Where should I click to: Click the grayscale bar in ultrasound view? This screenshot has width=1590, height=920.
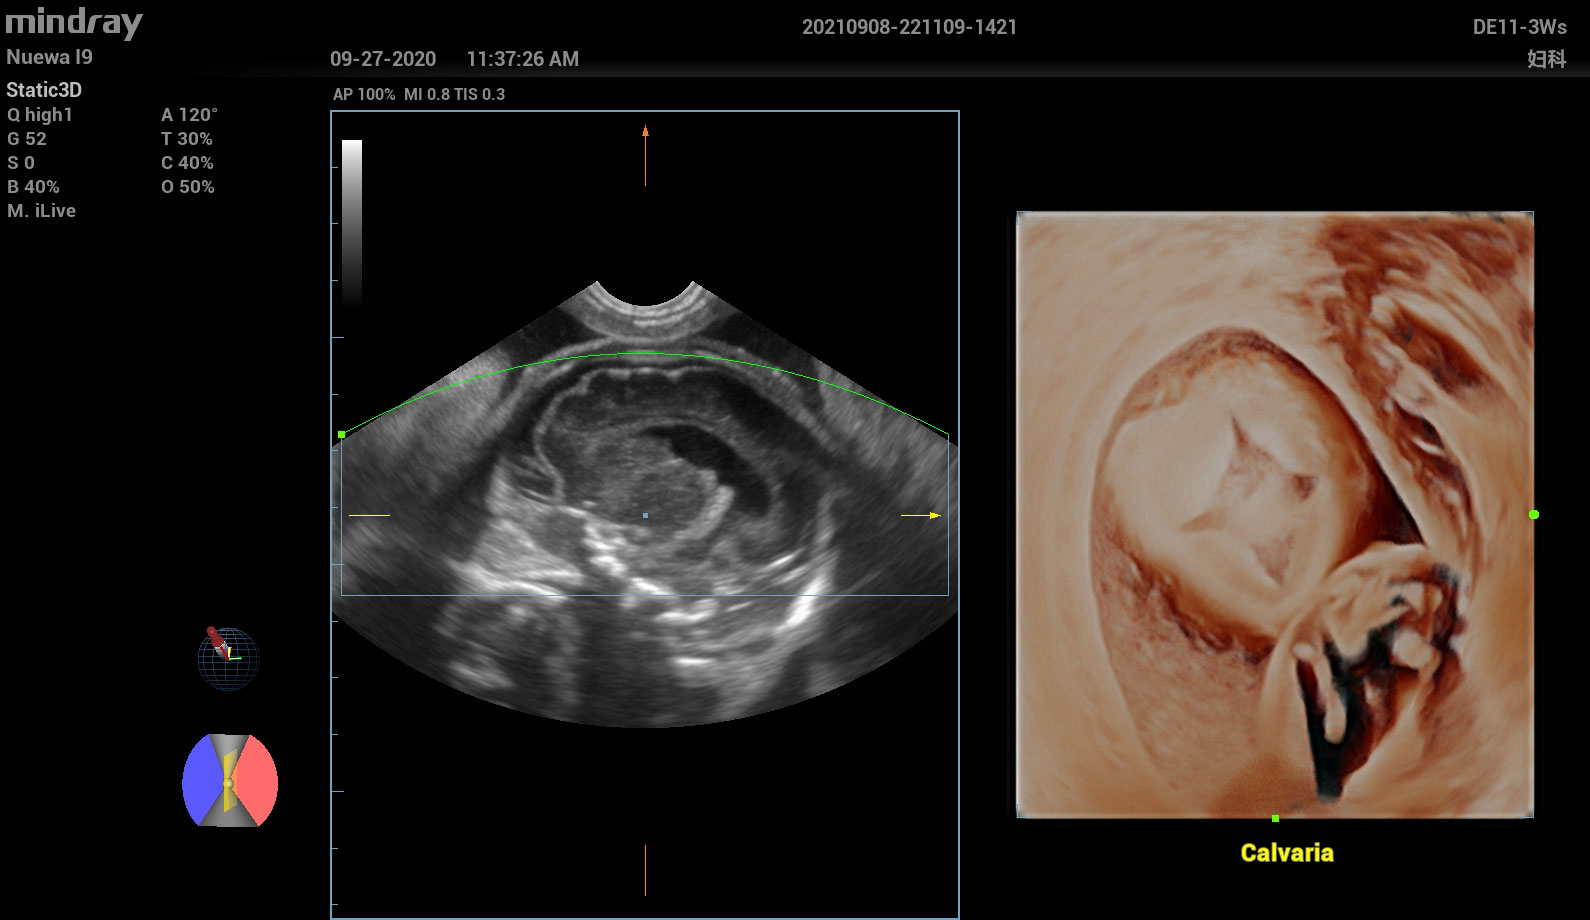352,222
